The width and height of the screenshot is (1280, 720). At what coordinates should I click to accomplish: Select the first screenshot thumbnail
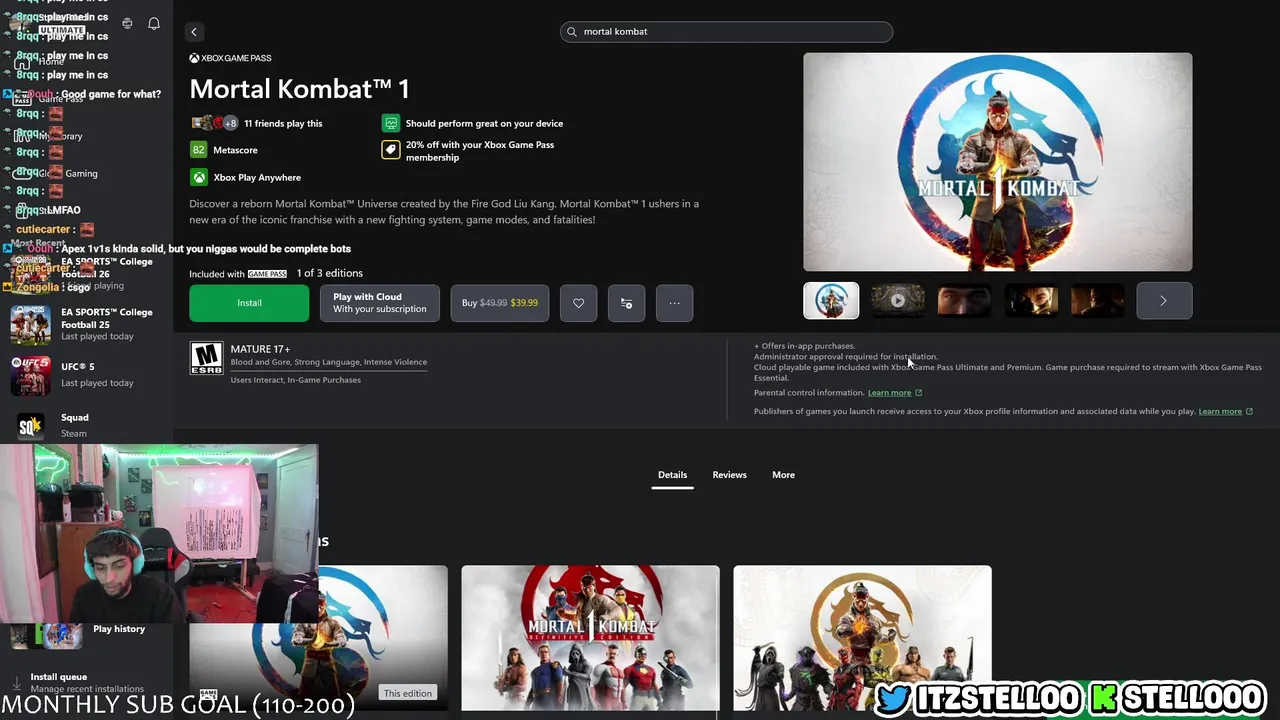831,301
